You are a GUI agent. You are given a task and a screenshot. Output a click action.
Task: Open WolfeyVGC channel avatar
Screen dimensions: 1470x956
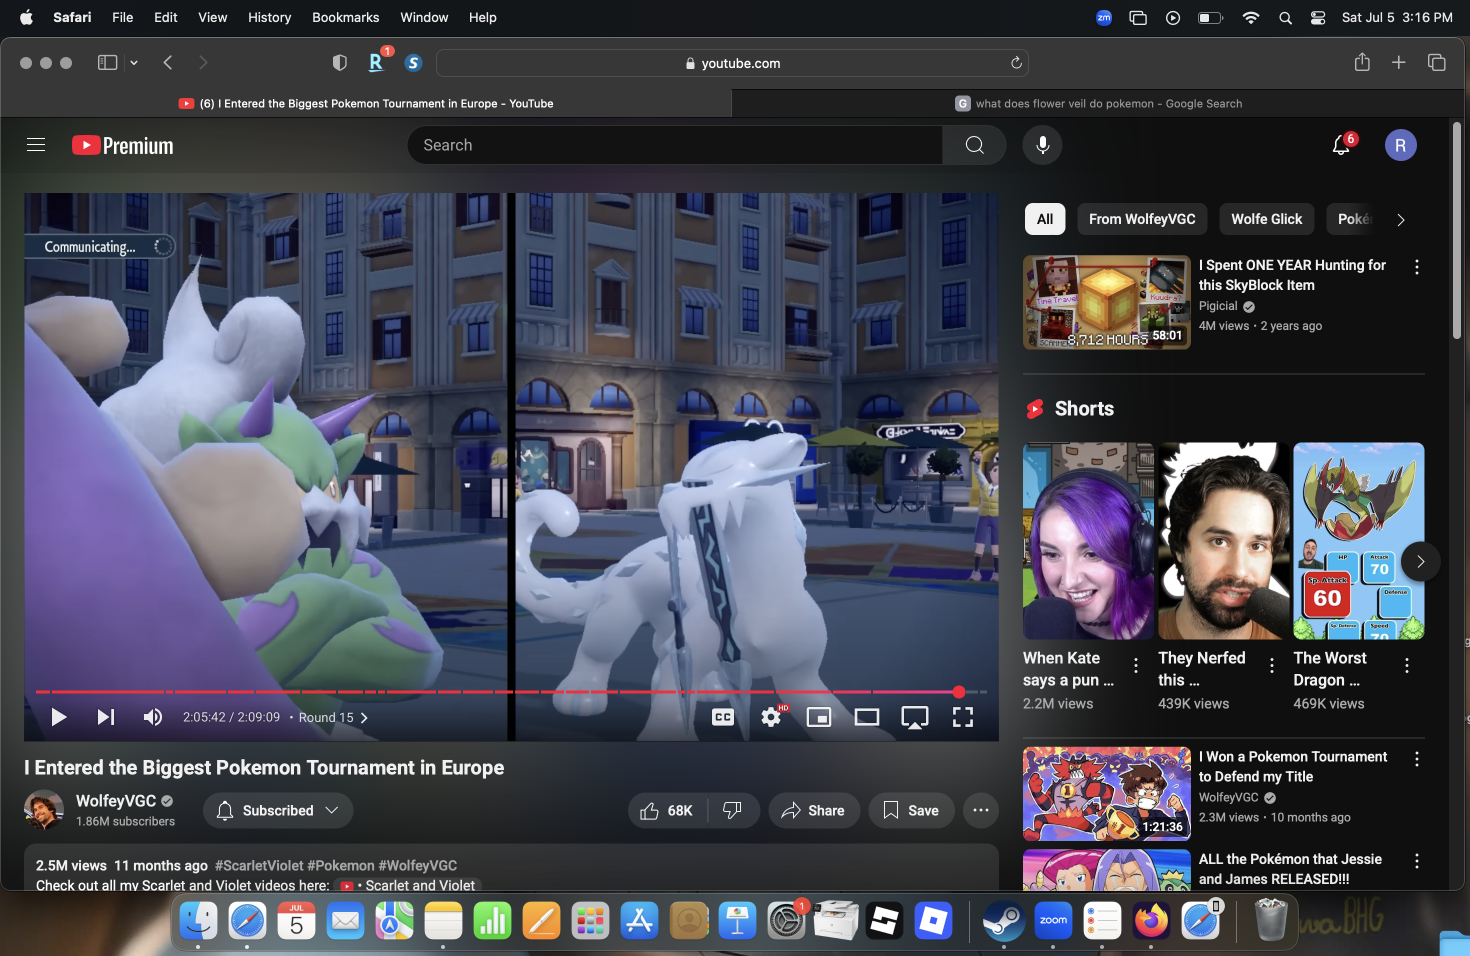point(44,810)
